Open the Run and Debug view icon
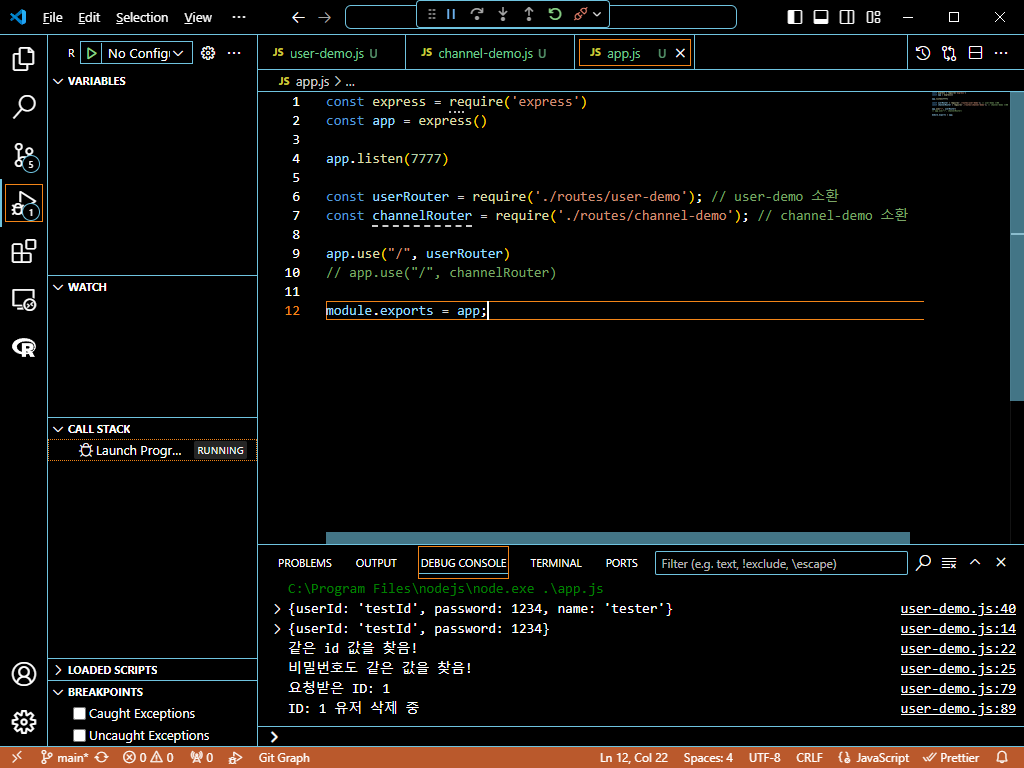Screen dimensions: 1024x768 (x=24, y=203)
